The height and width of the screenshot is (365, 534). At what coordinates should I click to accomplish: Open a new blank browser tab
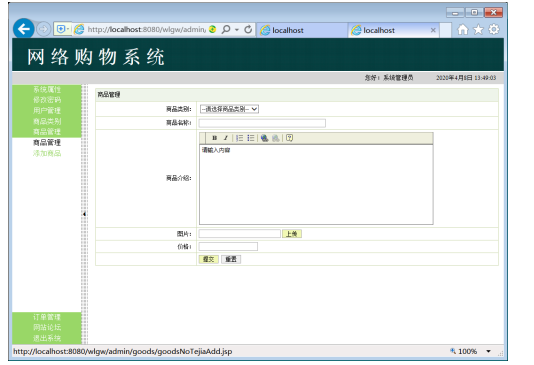coord(445,30)
